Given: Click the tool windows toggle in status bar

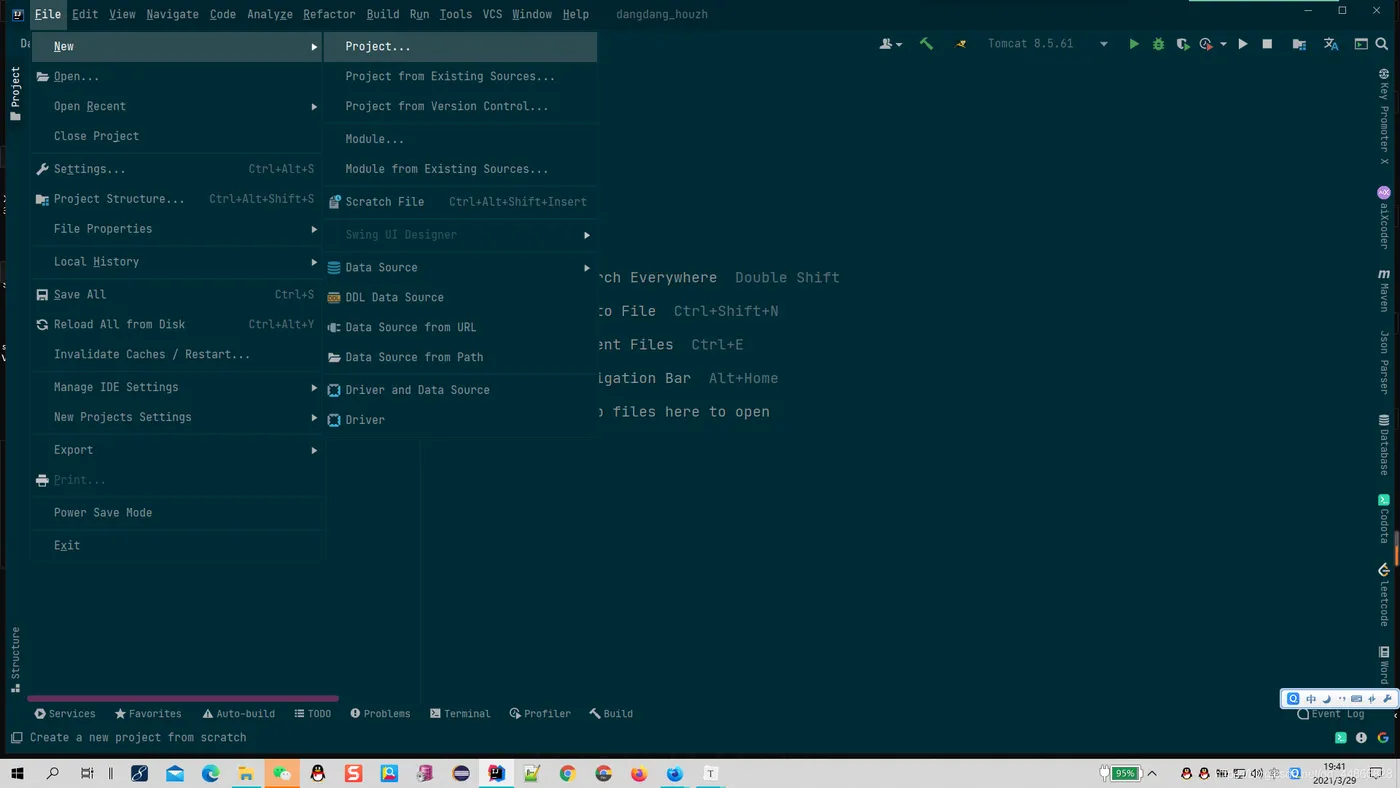Looking at the screenshot, I should click(x=16, y=738).
